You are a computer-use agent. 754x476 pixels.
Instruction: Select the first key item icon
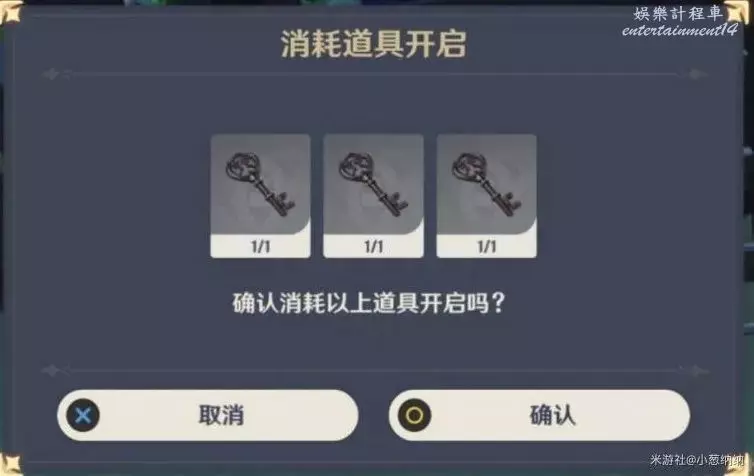tap(260, 185)
